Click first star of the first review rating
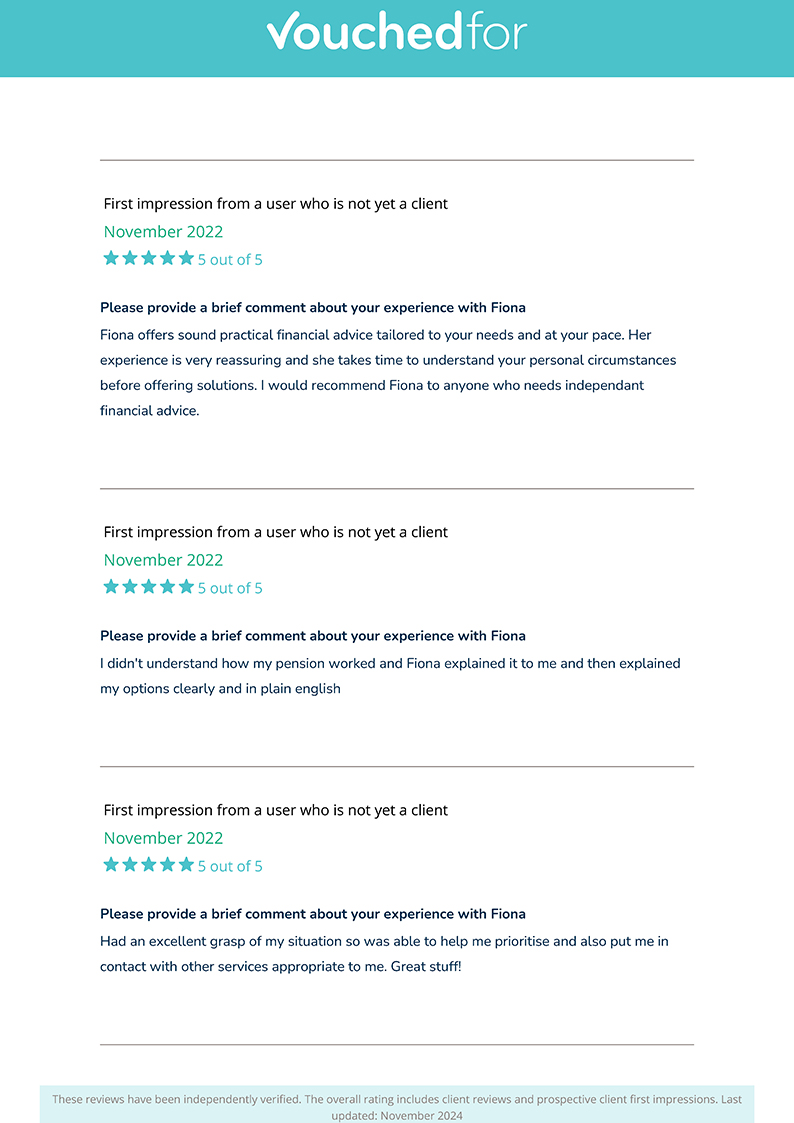 click(x=111, y=258)
